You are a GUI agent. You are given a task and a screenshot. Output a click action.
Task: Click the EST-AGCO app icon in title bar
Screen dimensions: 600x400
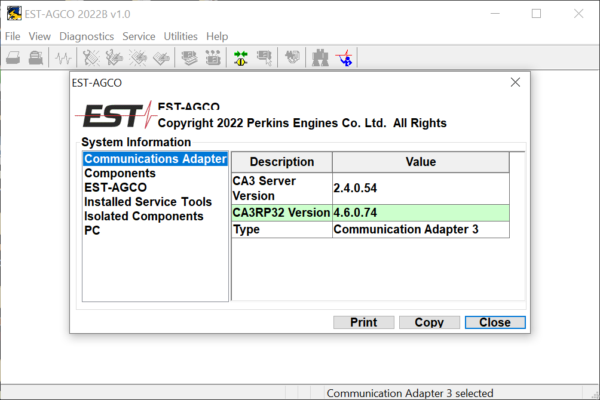(14, 14)
